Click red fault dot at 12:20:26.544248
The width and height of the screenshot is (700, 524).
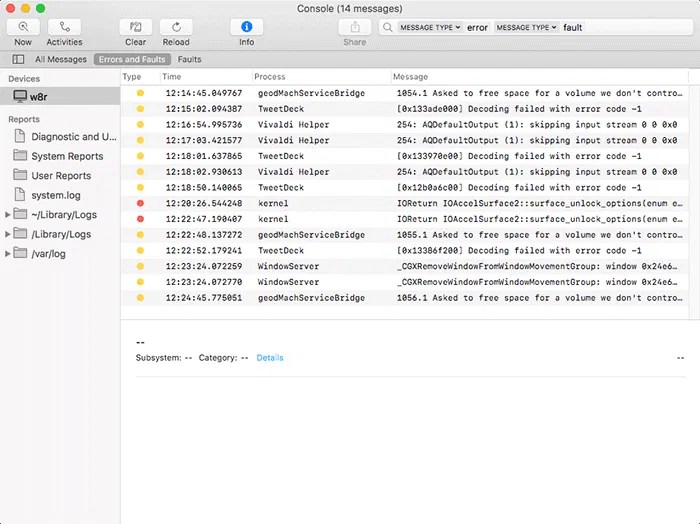coord(140,203)
